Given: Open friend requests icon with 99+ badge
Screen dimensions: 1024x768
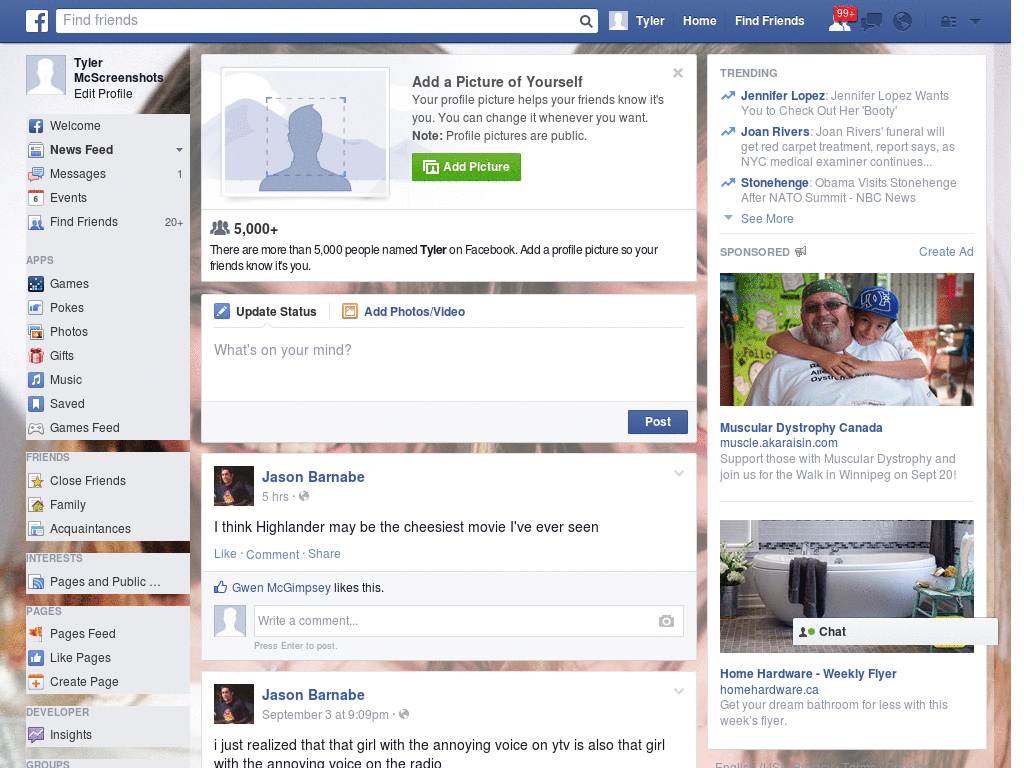Looking at the screenshot, I should click(841, 20).
